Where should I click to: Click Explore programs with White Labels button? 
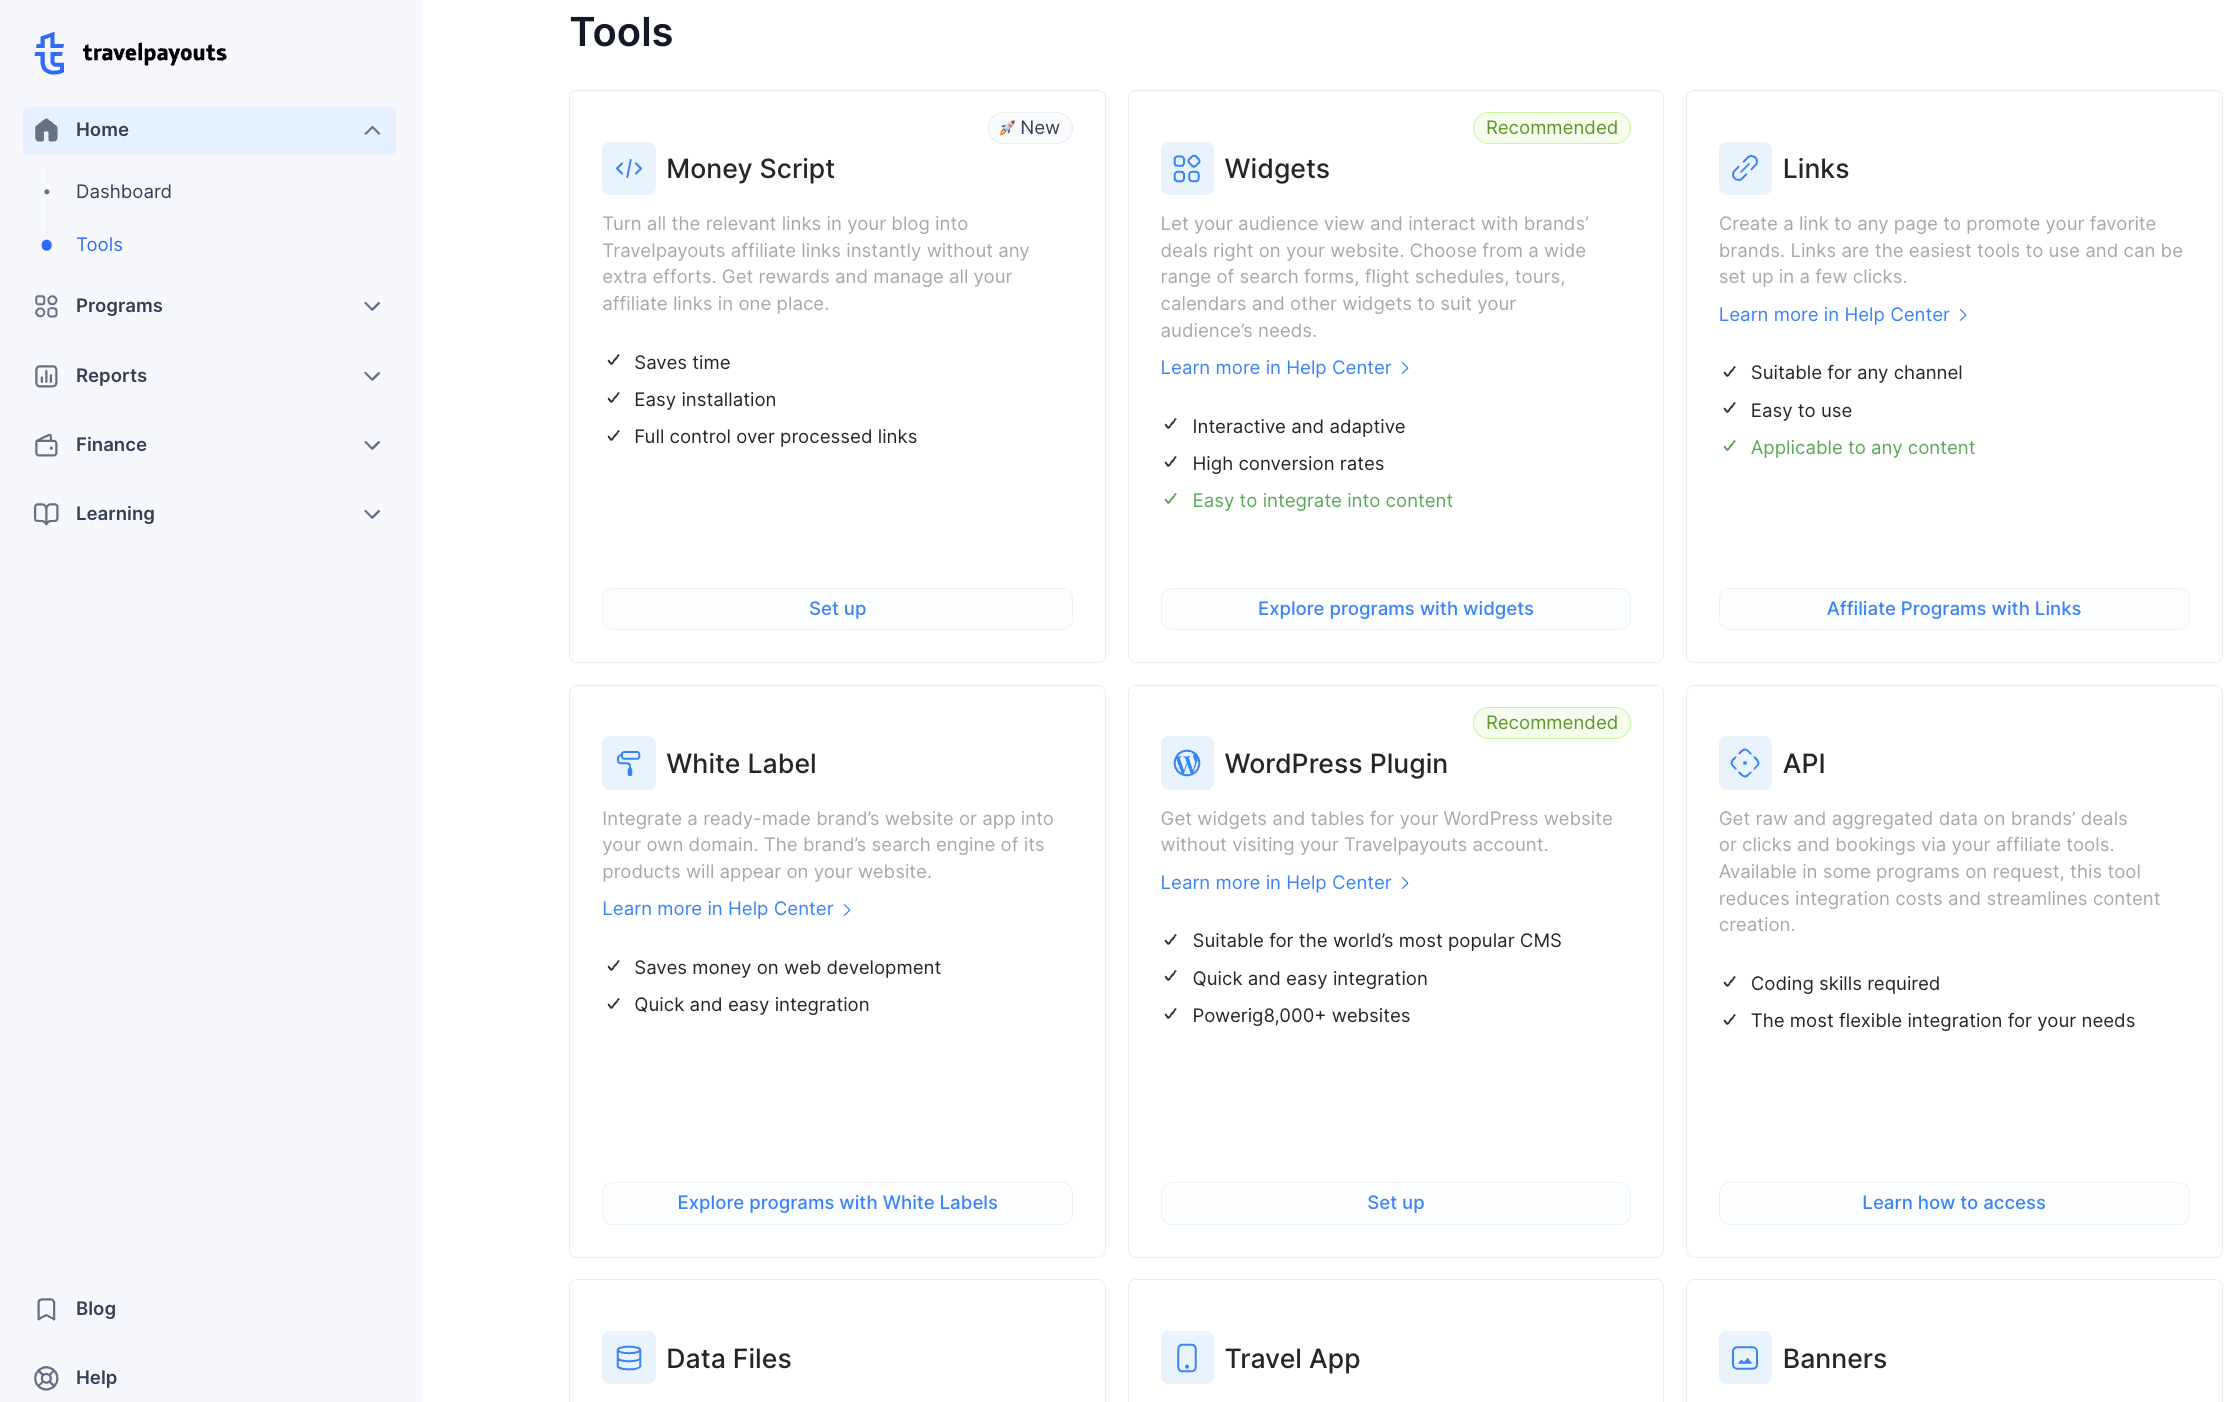837,1203
